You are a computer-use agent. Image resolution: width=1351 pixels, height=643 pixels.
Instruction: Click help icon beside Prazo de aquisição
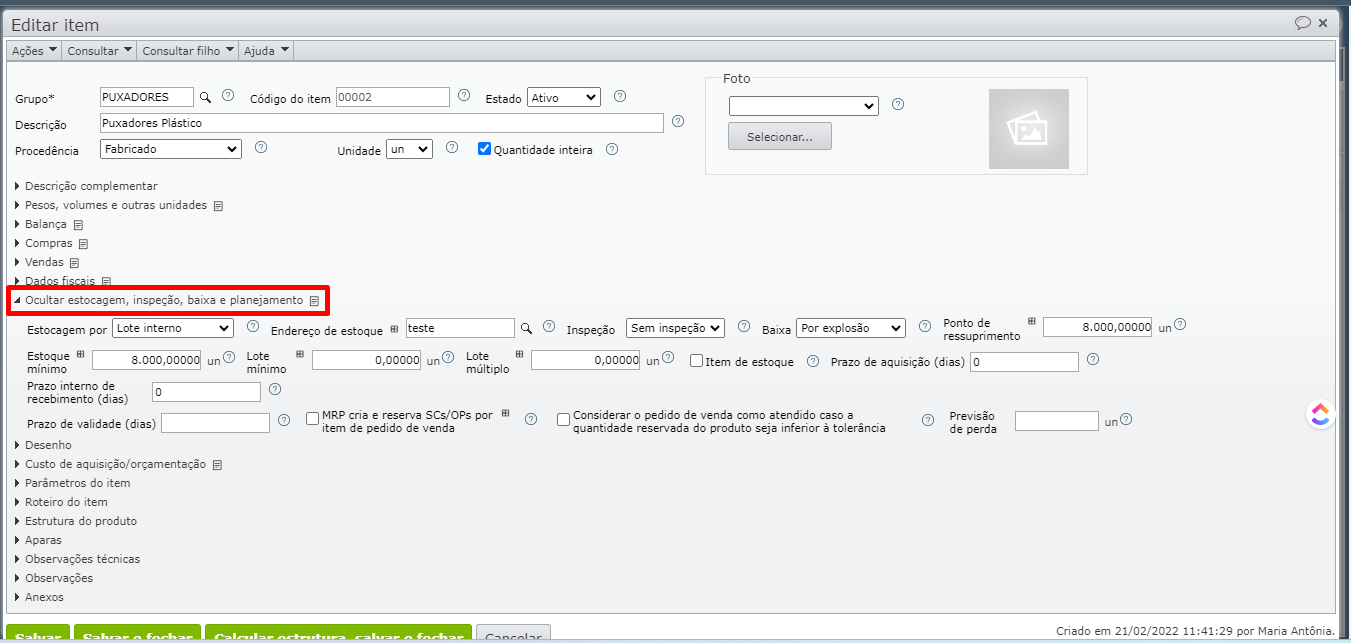click(1093, 359)
